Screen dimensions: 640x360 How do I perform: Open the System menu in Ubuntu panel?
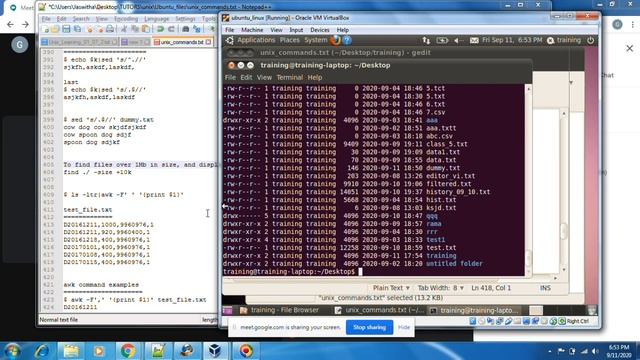pyautogui.click(x=316, y=40)
